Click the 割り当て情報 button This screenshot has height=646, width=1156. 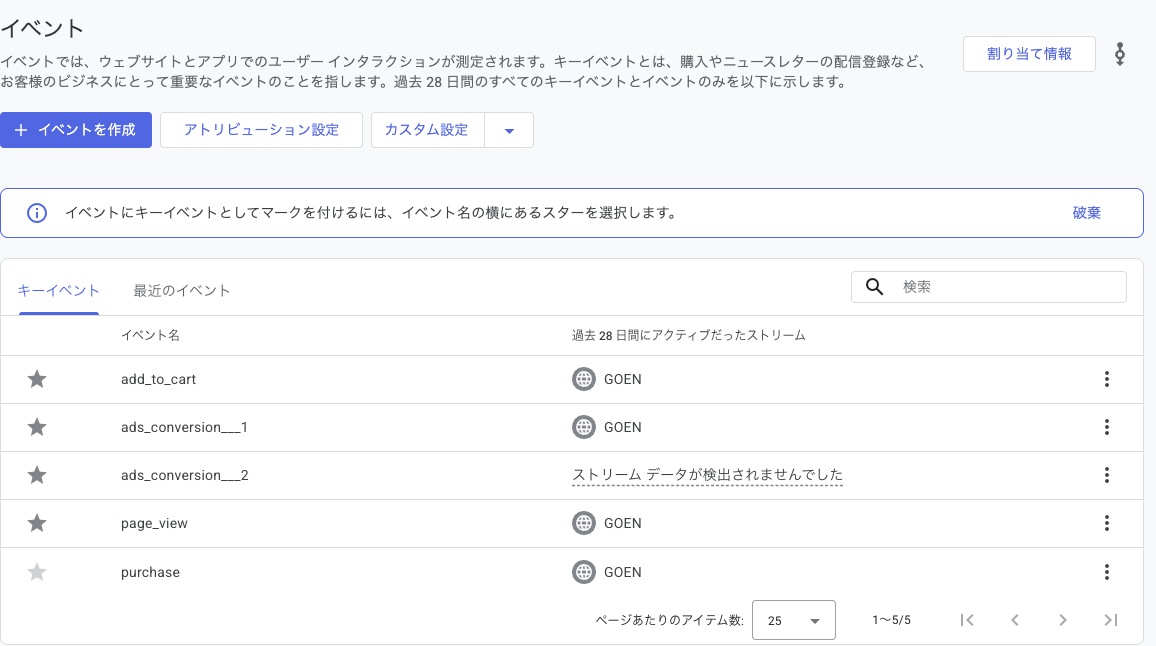point(1029,54)
